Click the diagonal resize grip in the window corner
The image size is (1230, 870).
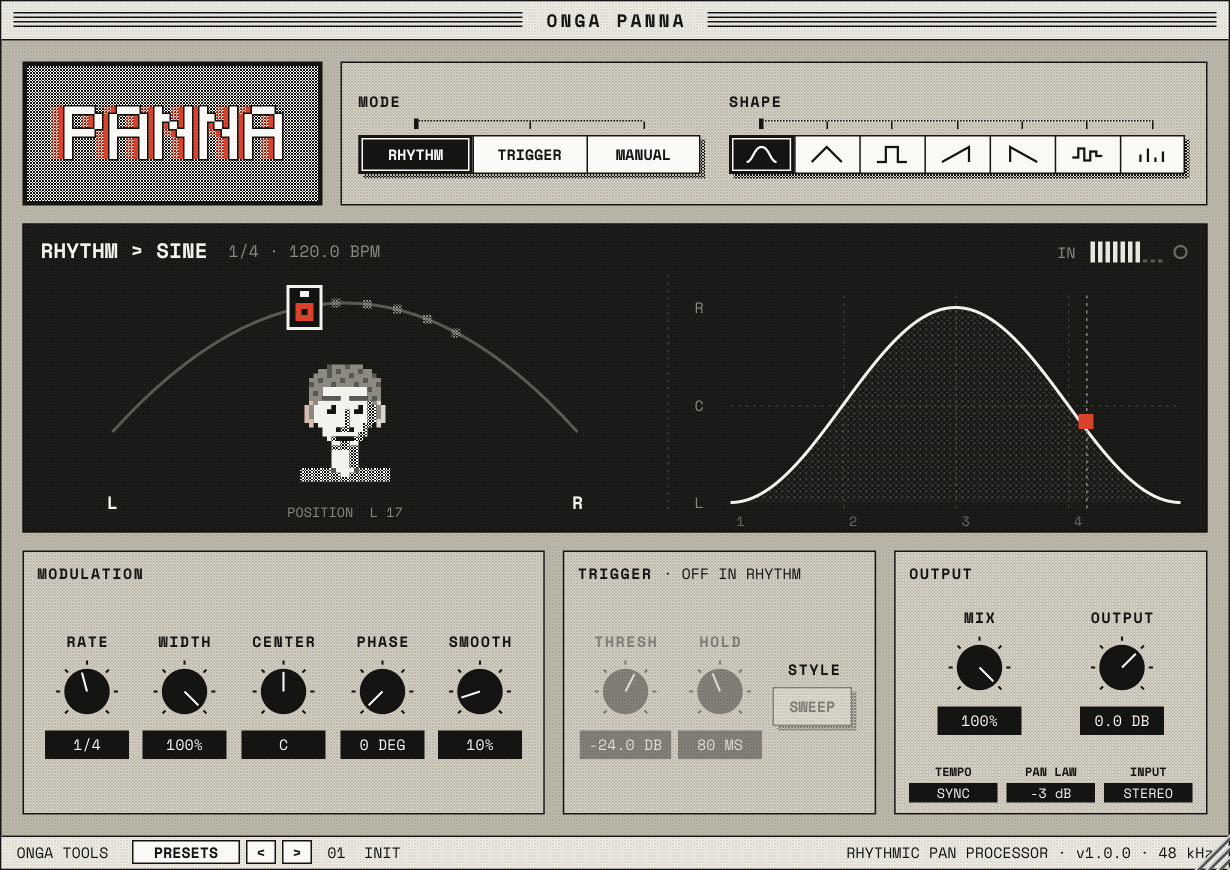[x=1213, y=853]
